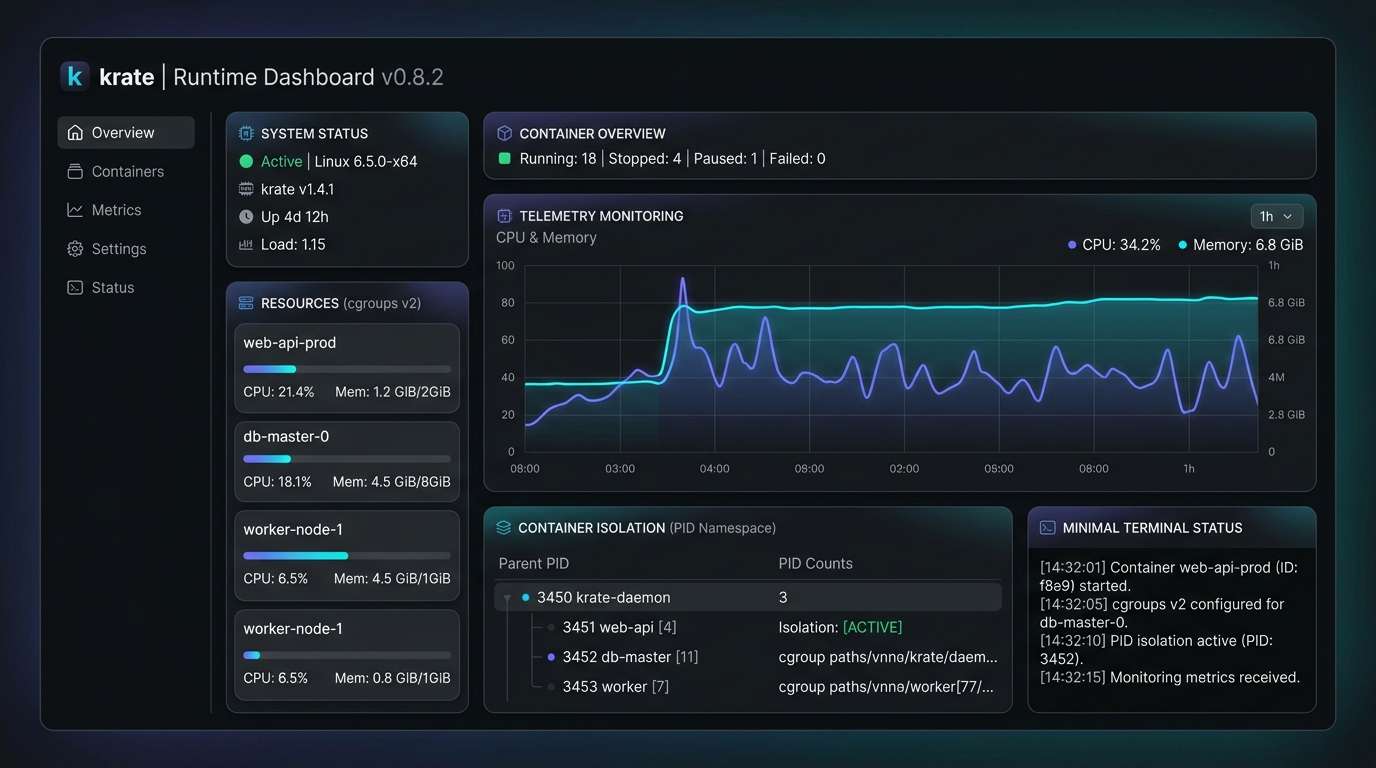This screenshot has height=768, width=1376.
Task: Click the green Running status square
Action: (x=505, y=158)
